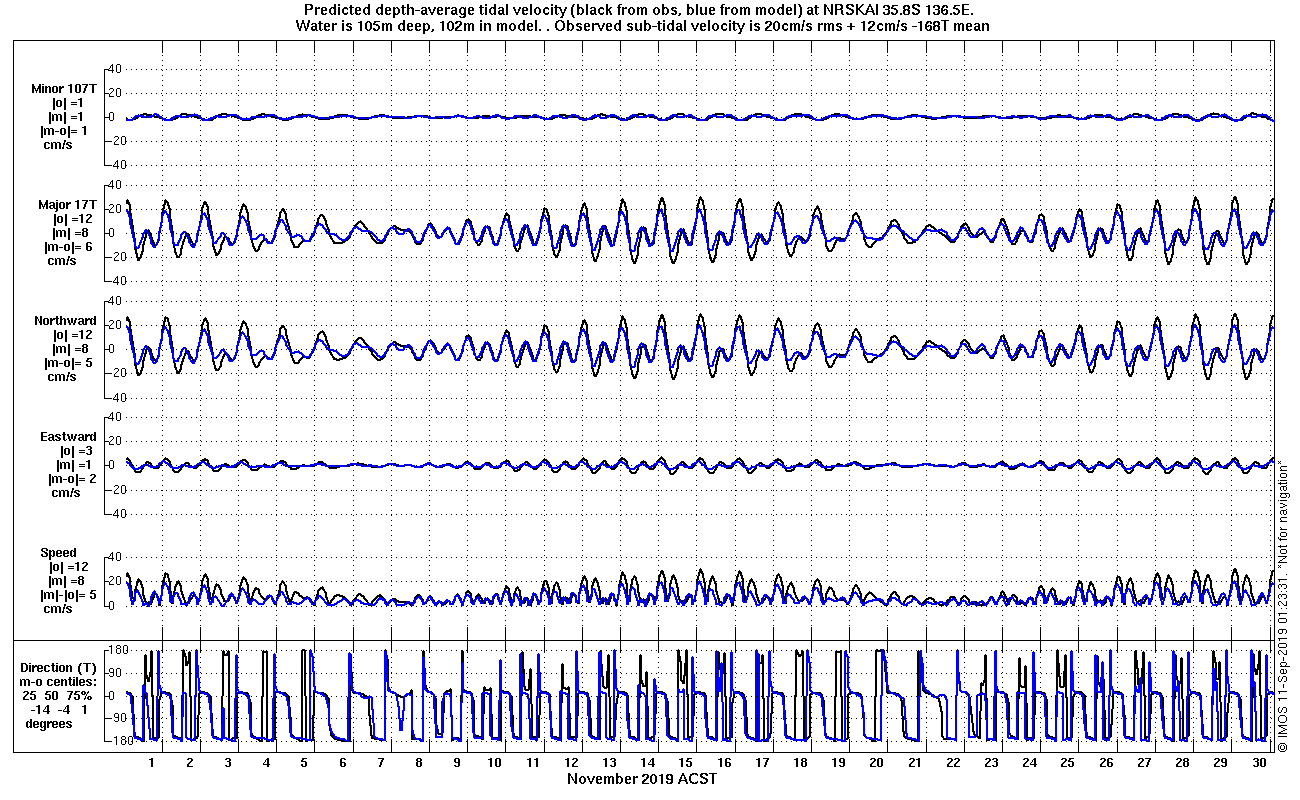Click day 8 tick label
Image resolution: width=1300 pixels, height=800 pixels.
(x=419, y=762)
